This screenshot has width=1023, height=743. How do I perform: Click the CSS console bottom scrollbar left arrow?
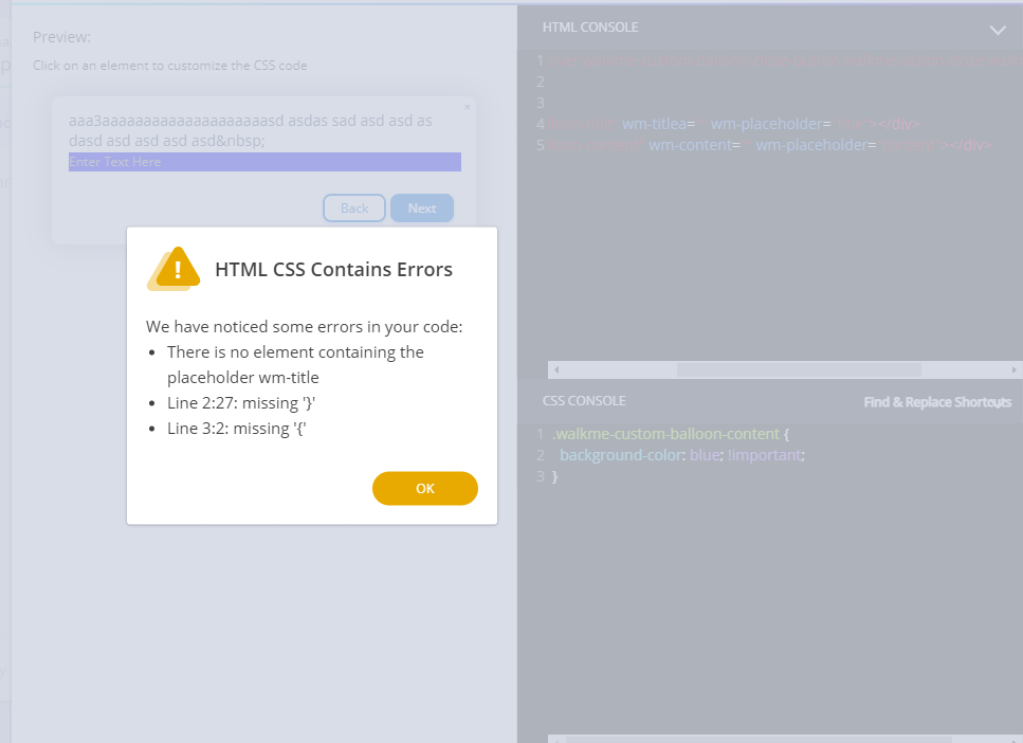pyautogui.click(x=556, y=739)
